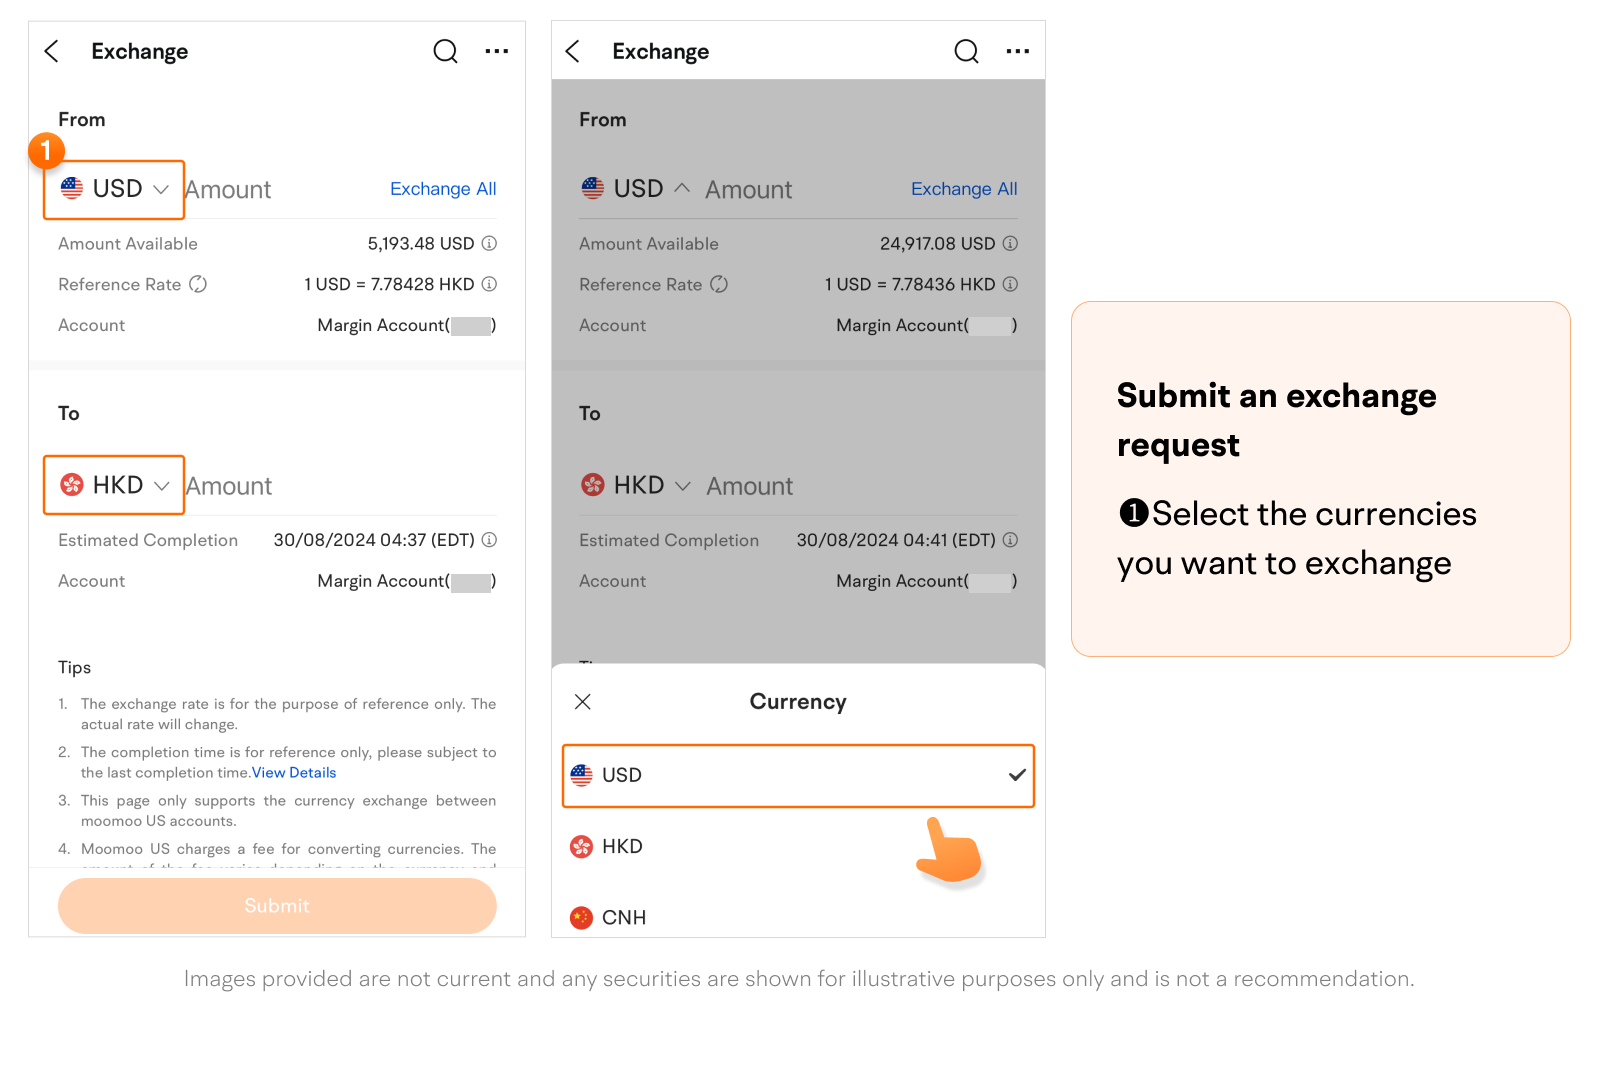
Task: Click the Submit button
Action: coord(277,906)
